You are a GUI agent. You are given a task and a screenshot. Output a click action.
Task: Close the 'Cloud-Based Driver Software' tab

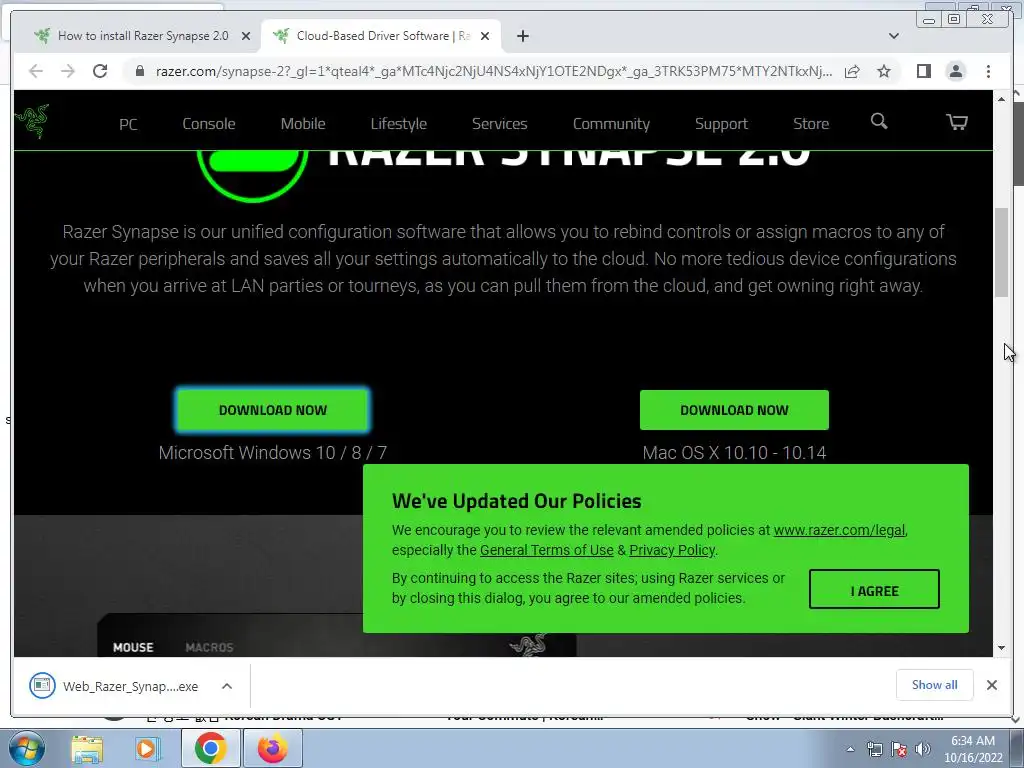click(x=485, y=36)
